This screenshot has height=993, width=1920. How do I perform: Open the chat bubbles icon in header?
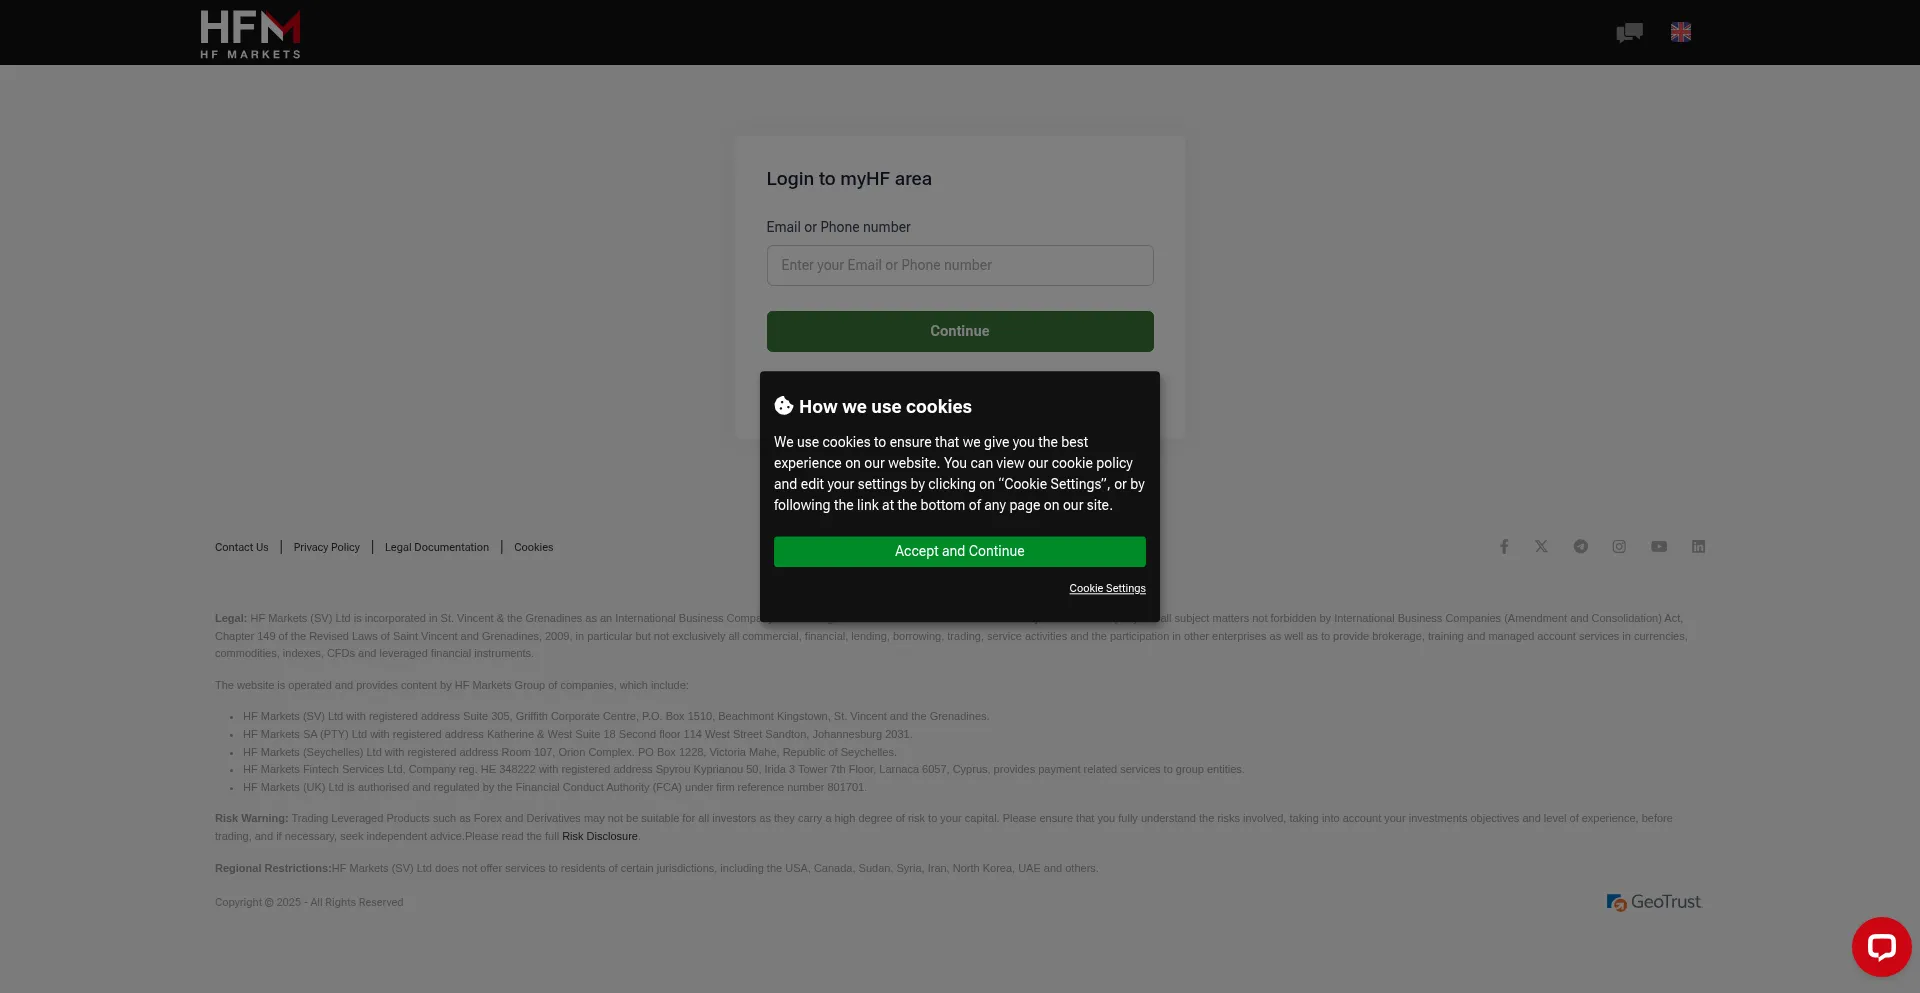coord(1629,33)
